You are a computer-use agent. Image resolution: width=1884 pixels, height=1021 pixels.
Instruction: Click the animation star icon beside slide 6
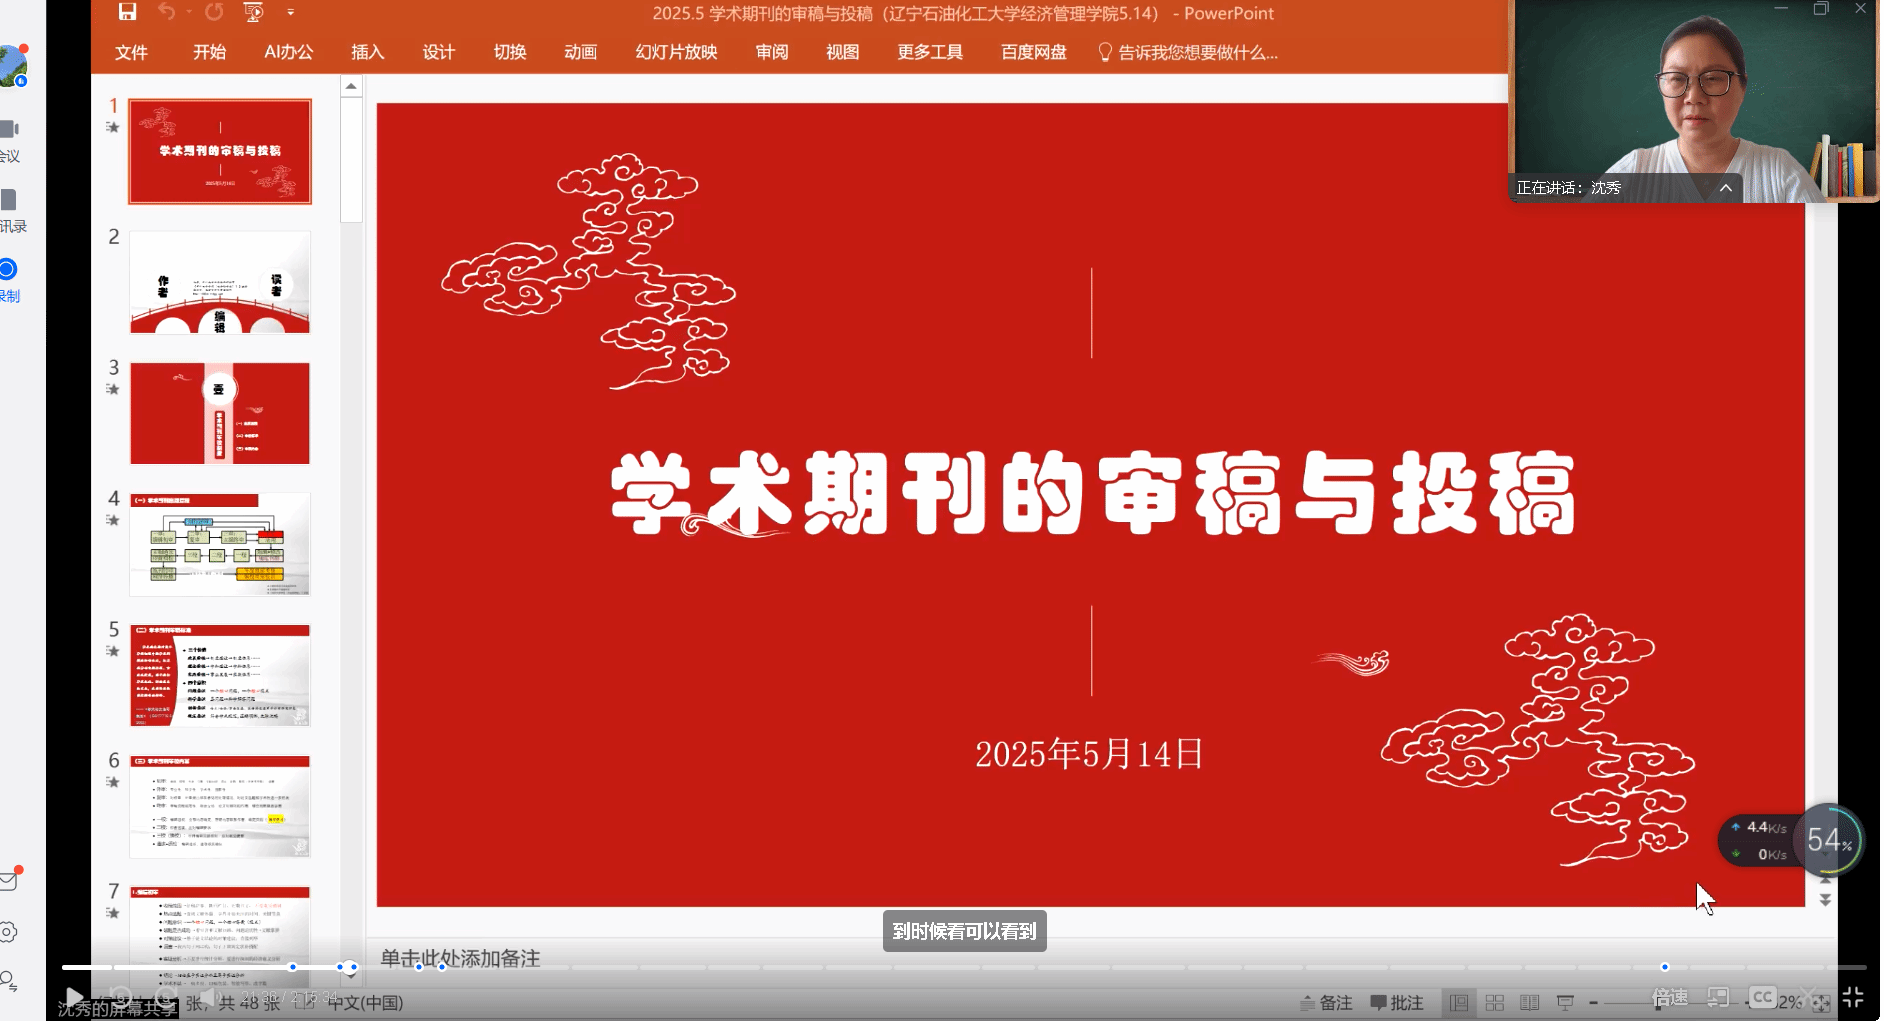pos(113,782)
